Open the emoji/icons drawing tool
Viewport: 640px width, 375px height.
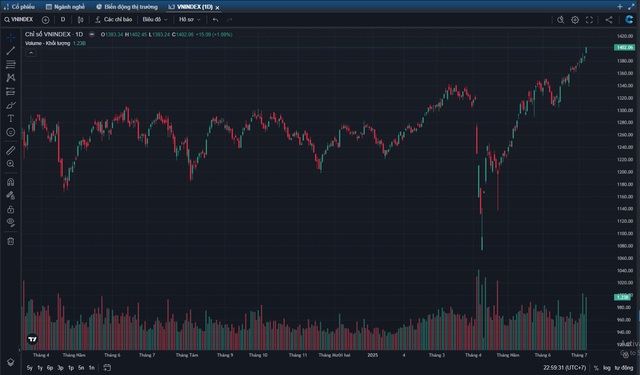click(x=11, y=132)
